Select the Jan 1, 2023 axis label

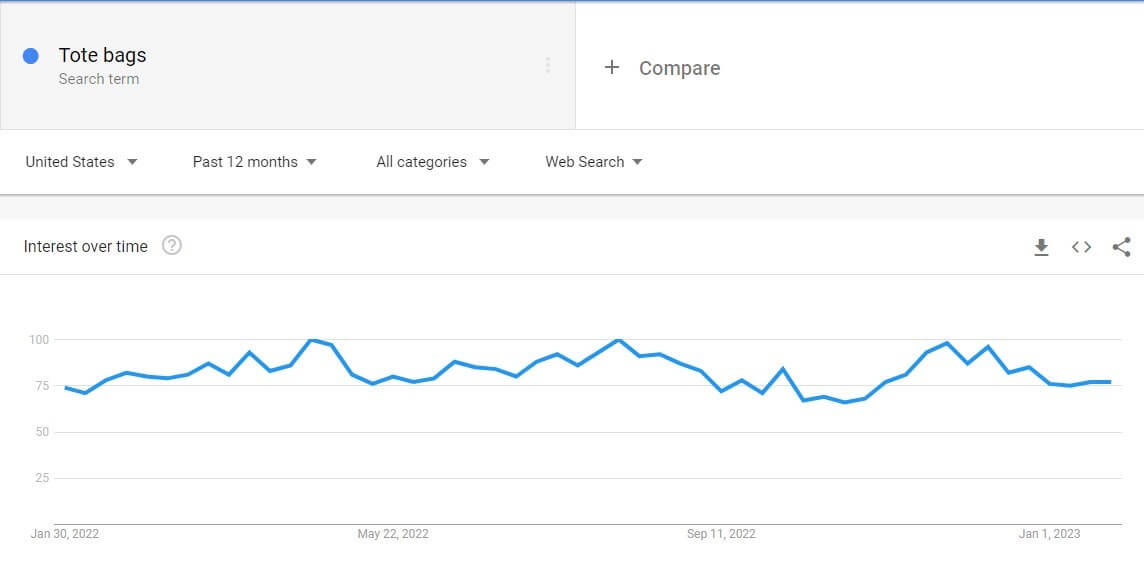pos(1049,533)
